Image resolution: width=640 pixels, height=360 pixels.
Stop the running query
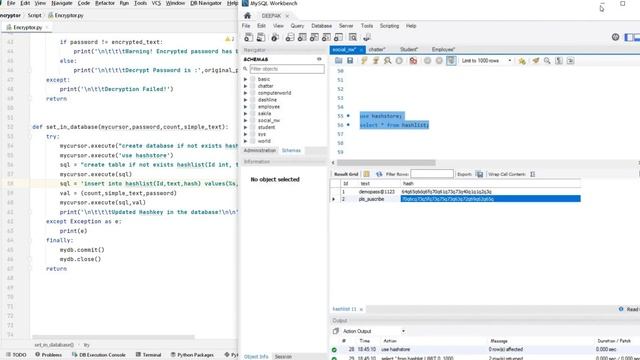pyautogui.click(x=399, y=61)
